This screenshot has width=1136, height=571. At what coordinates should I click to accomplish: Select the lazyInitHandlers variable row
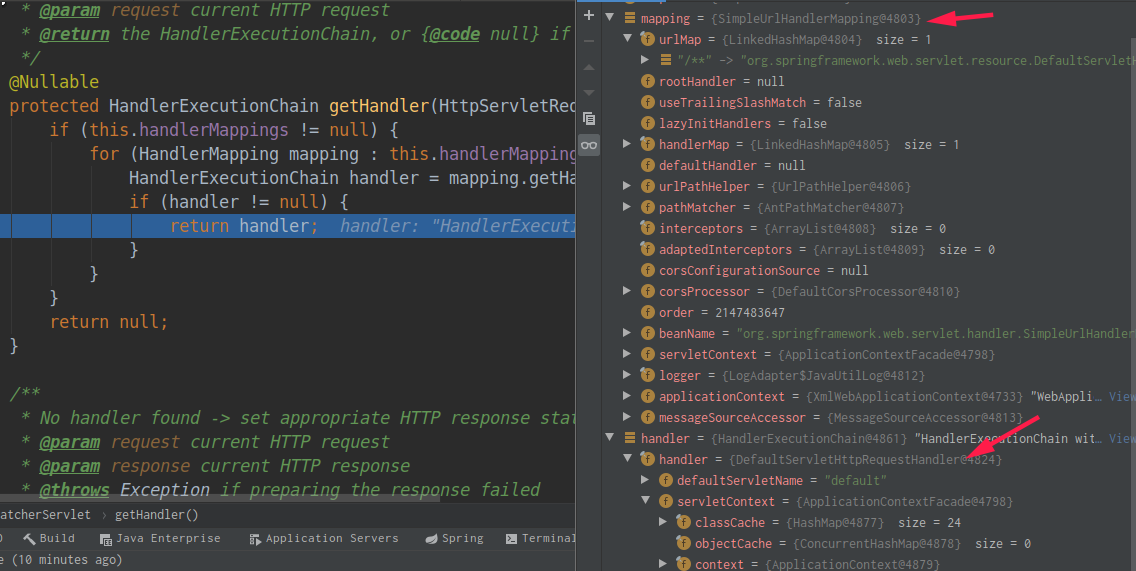click(x=742, y=124)
